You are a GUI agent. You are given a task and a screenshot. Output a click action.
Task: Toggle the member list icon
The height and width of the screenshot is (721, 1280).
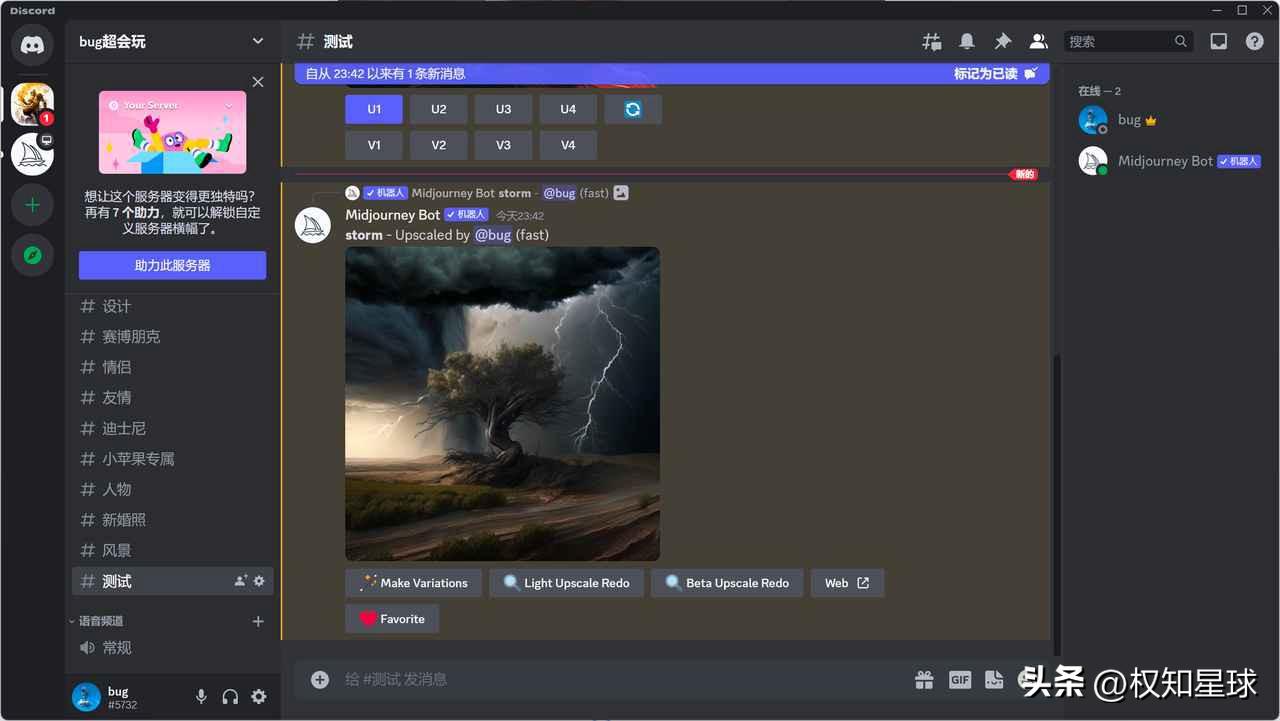pyautogui.click(x=1038, y=41)
